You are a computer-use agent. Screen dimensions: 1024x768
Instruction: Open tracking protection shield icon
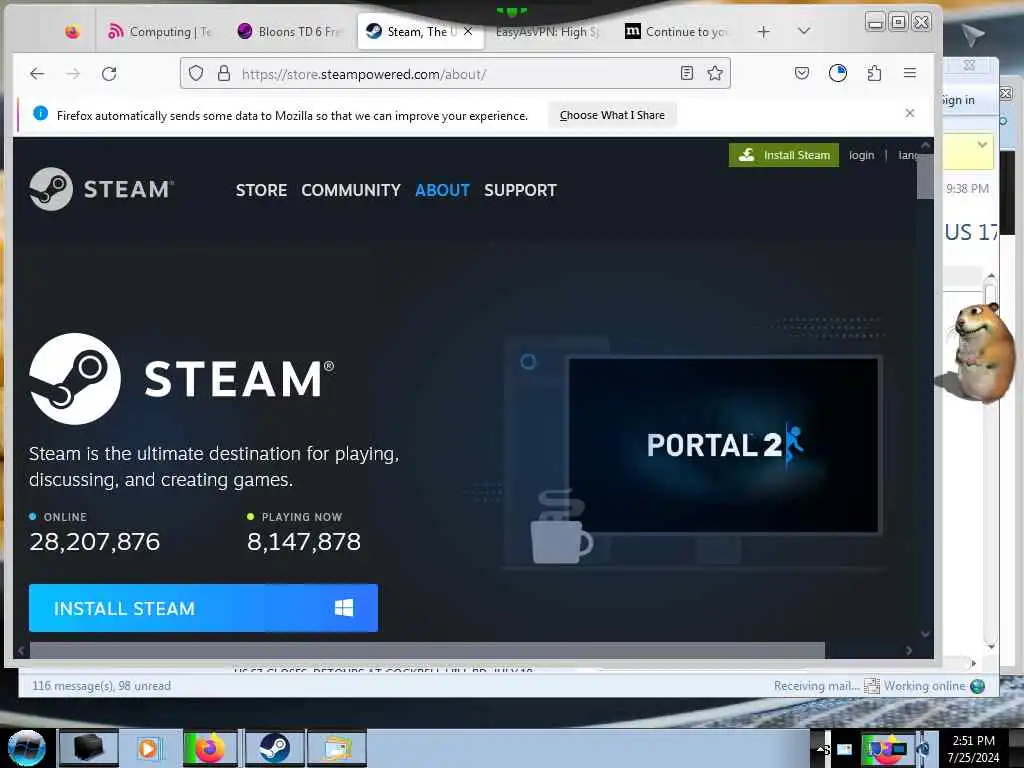(x=196, y=73)
